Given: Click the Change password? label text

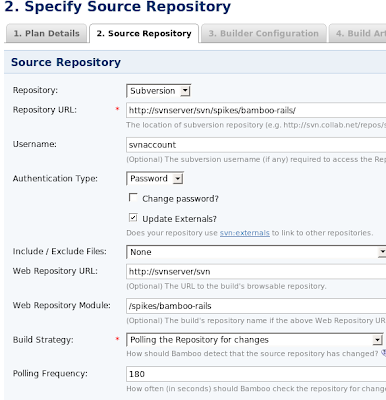Looking at the screenshot, I should point(180,199).
